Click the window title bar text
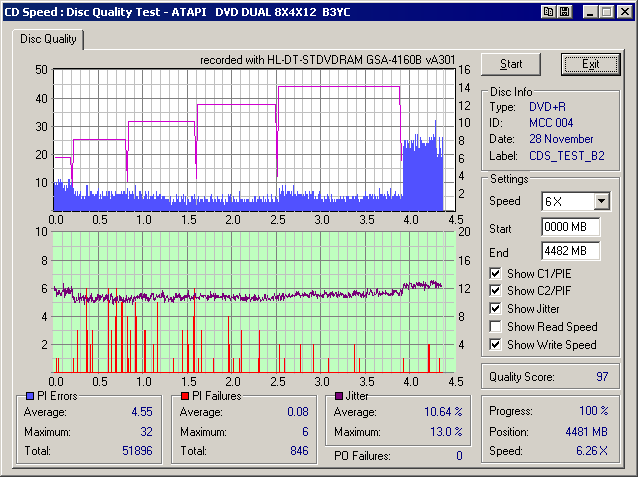 pyautogui.click(x=177, y=12)
